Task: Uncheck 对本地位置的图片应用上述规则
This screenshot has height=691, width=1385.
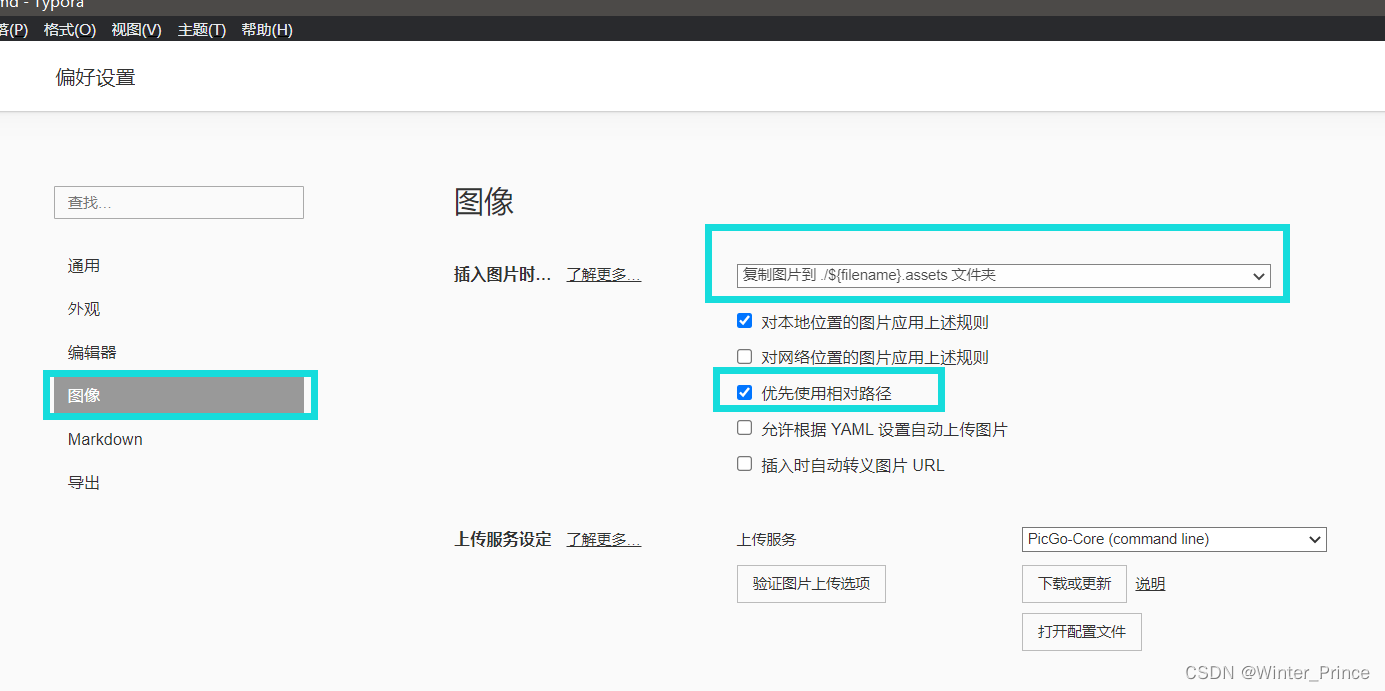Action: tap(744, 320)
